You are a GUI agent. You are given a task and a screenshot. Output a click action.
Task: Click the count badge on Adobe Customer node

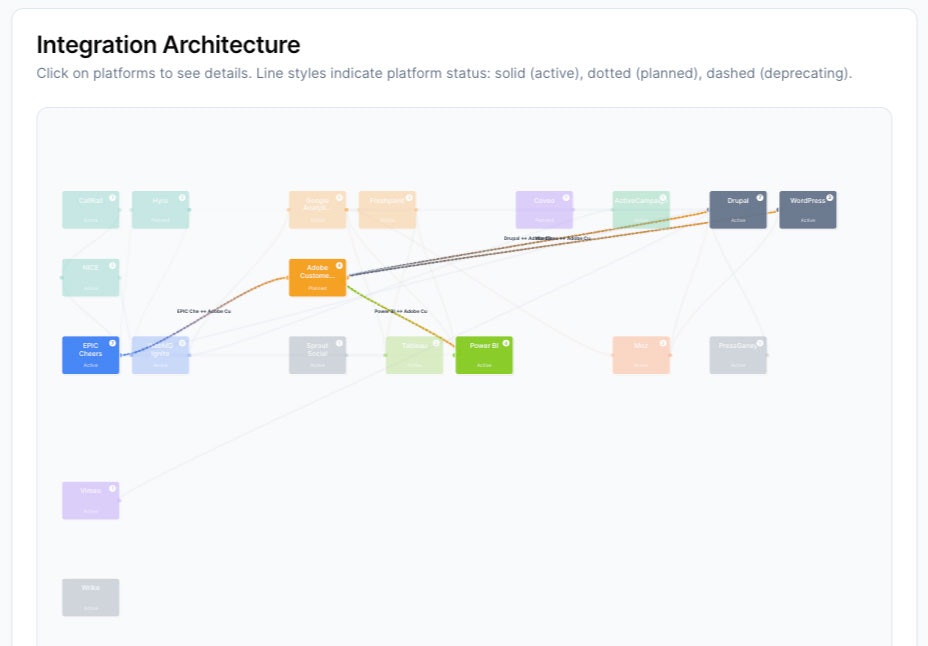[x=339, y=266]
